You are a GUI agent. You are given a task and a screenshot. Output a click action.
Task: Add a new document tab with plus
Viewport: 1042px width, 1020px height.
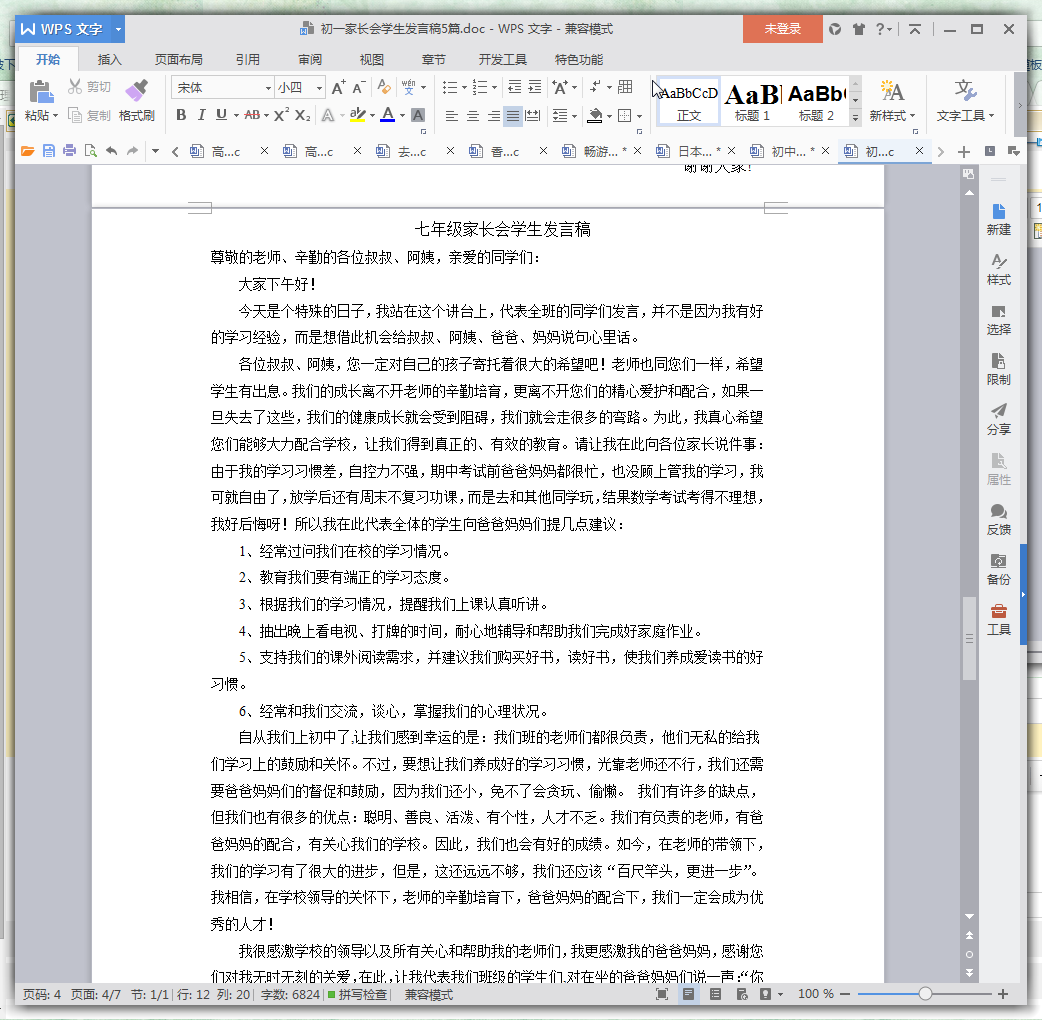964,152
